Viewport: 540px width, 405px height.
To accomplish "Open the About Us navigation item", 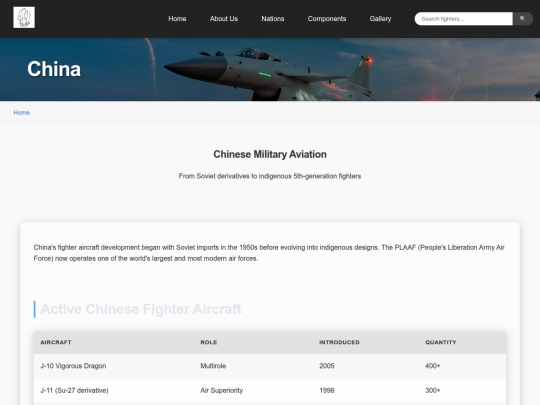I will 224,19.
